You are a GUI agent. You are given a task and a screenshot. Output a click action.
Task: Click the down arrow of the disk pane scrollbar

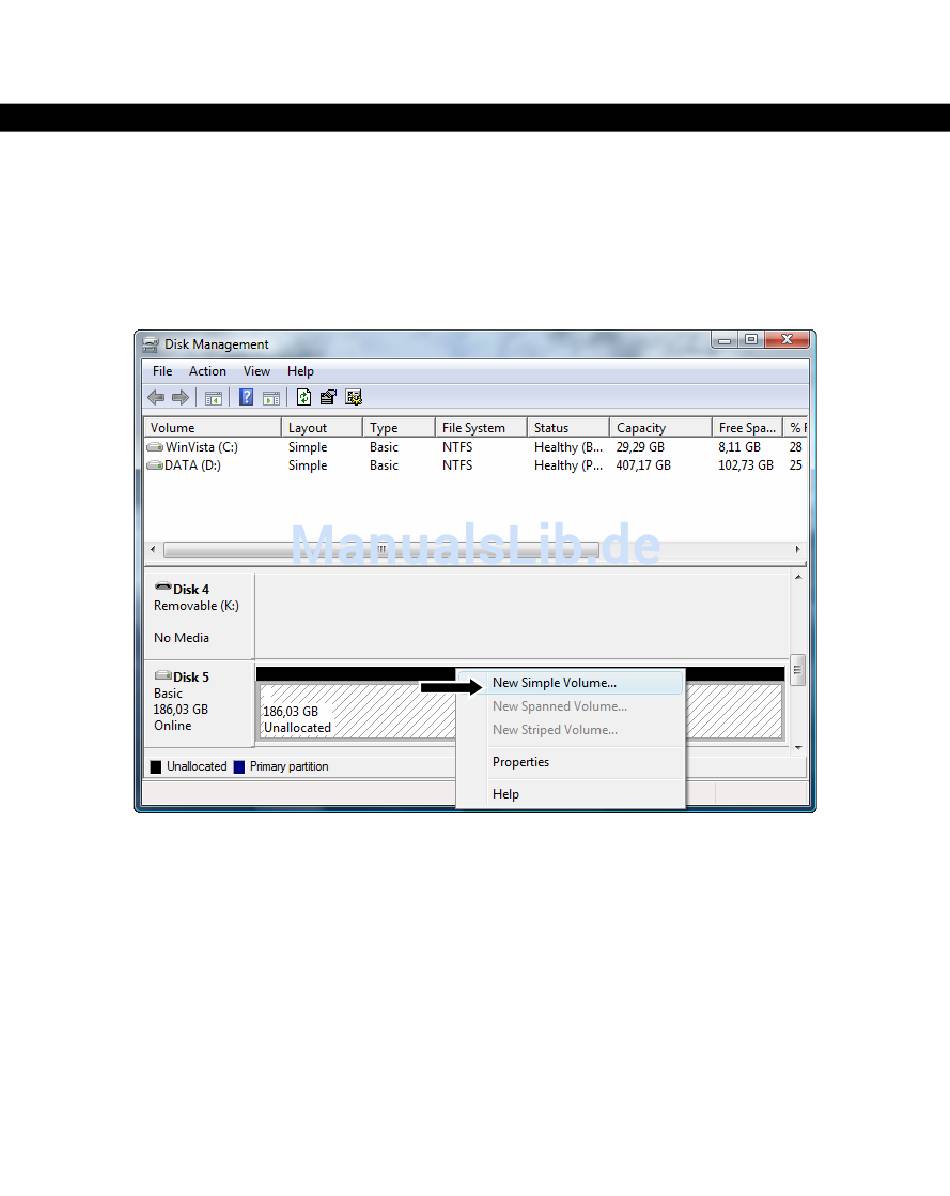point(798,748)
